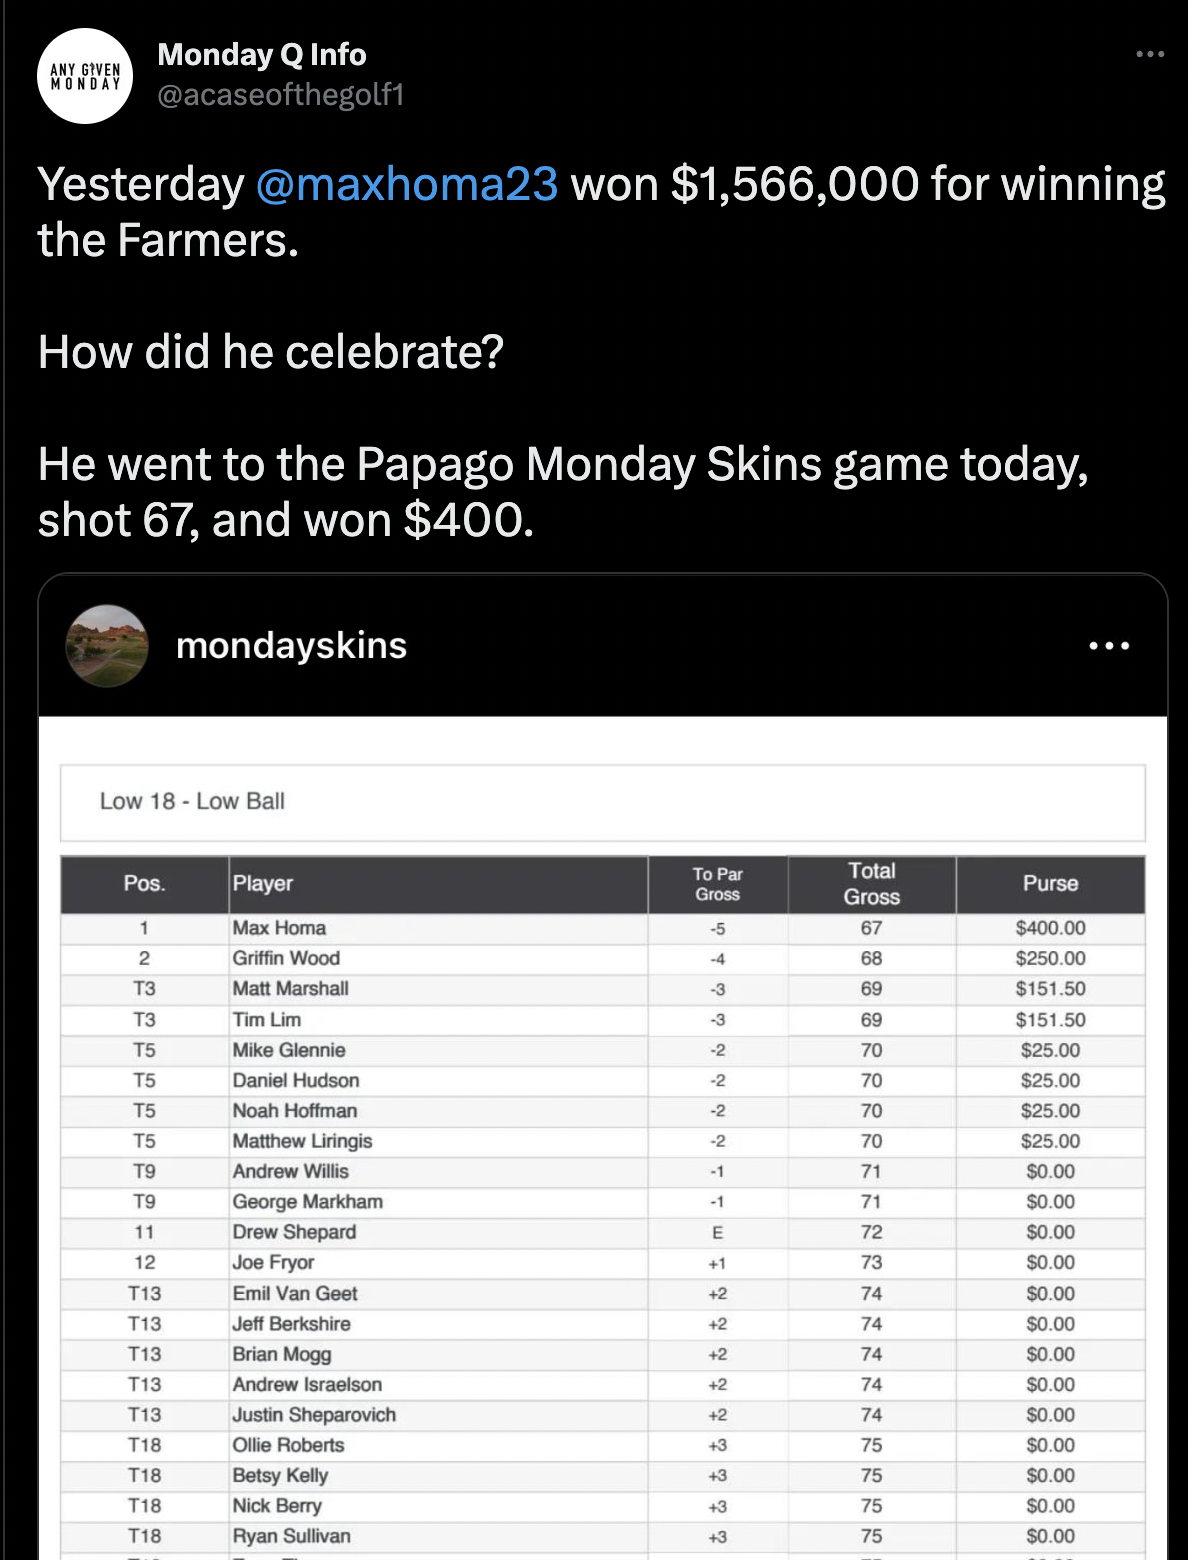Click the Any Given Monday profile avatar

(85, 76)
